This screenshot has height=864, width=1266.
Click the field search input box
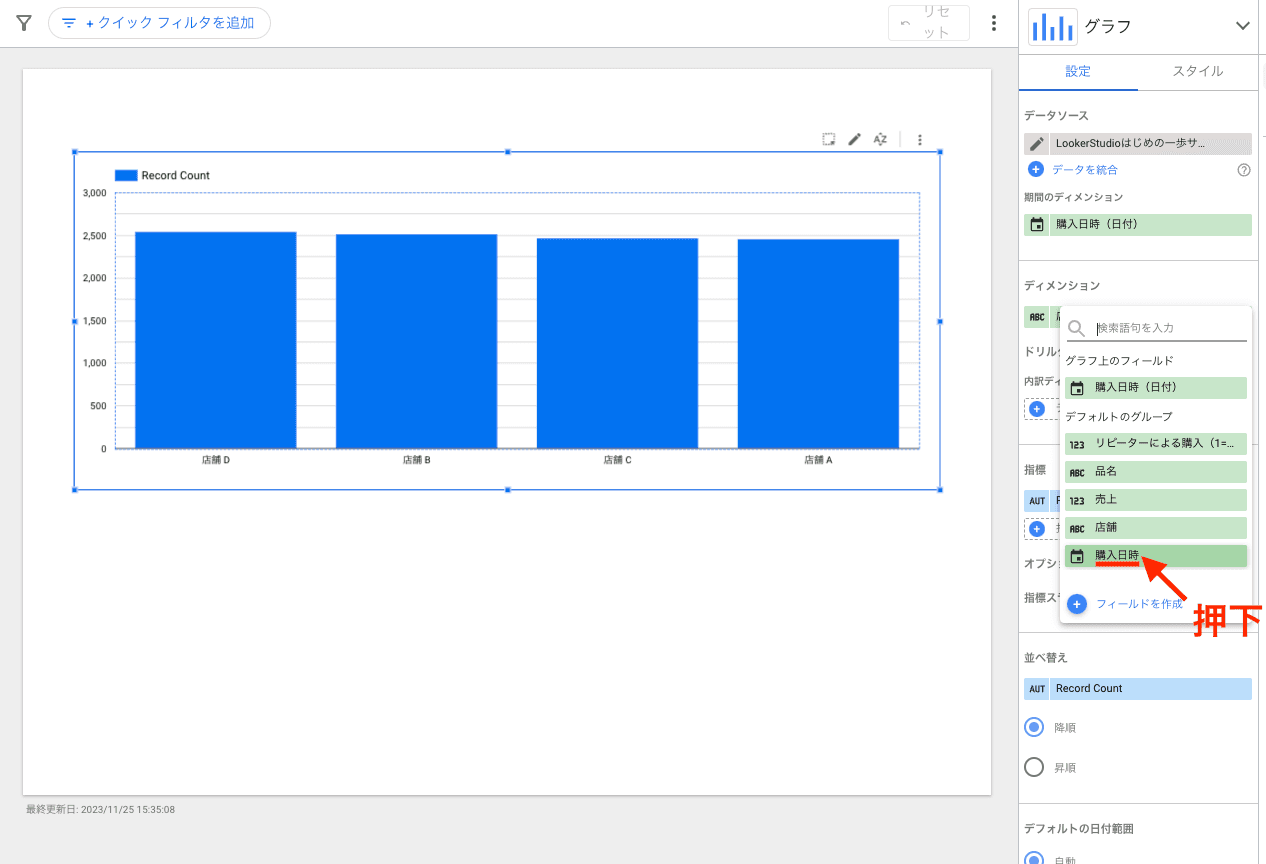[1169, 328]
